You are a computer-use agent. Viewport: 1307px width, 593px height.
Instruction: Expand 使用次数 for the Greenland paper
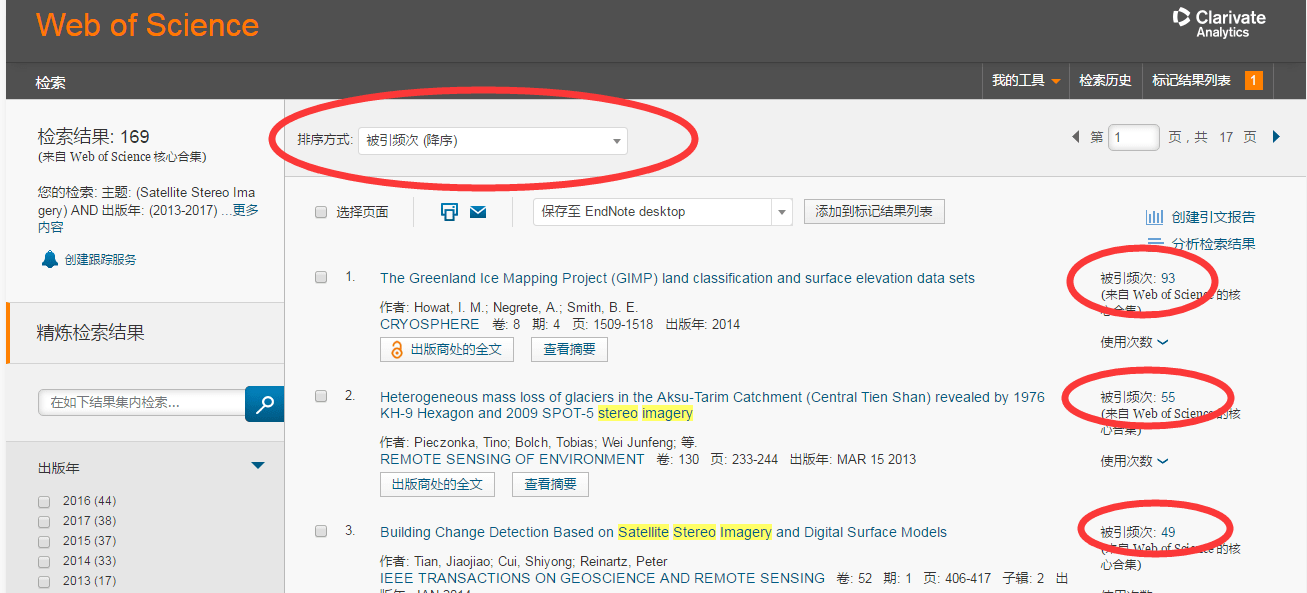[x=1134, y=342]
